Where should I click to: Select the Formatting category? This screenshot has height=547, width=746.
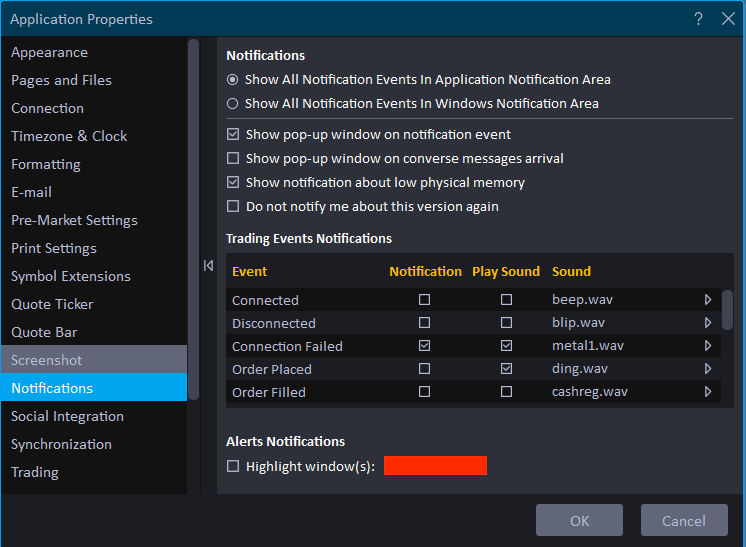pos(94,165)
